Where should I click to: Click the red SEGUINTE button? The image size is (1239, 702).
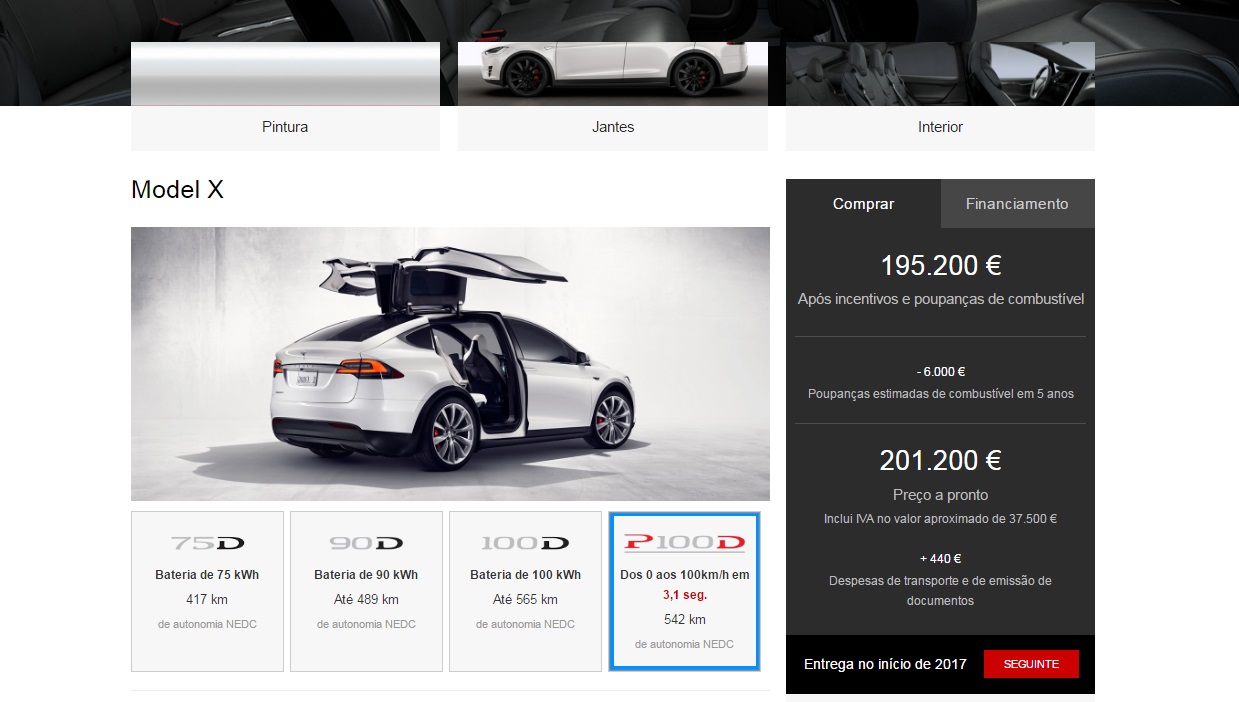(x=1031, y=663)
